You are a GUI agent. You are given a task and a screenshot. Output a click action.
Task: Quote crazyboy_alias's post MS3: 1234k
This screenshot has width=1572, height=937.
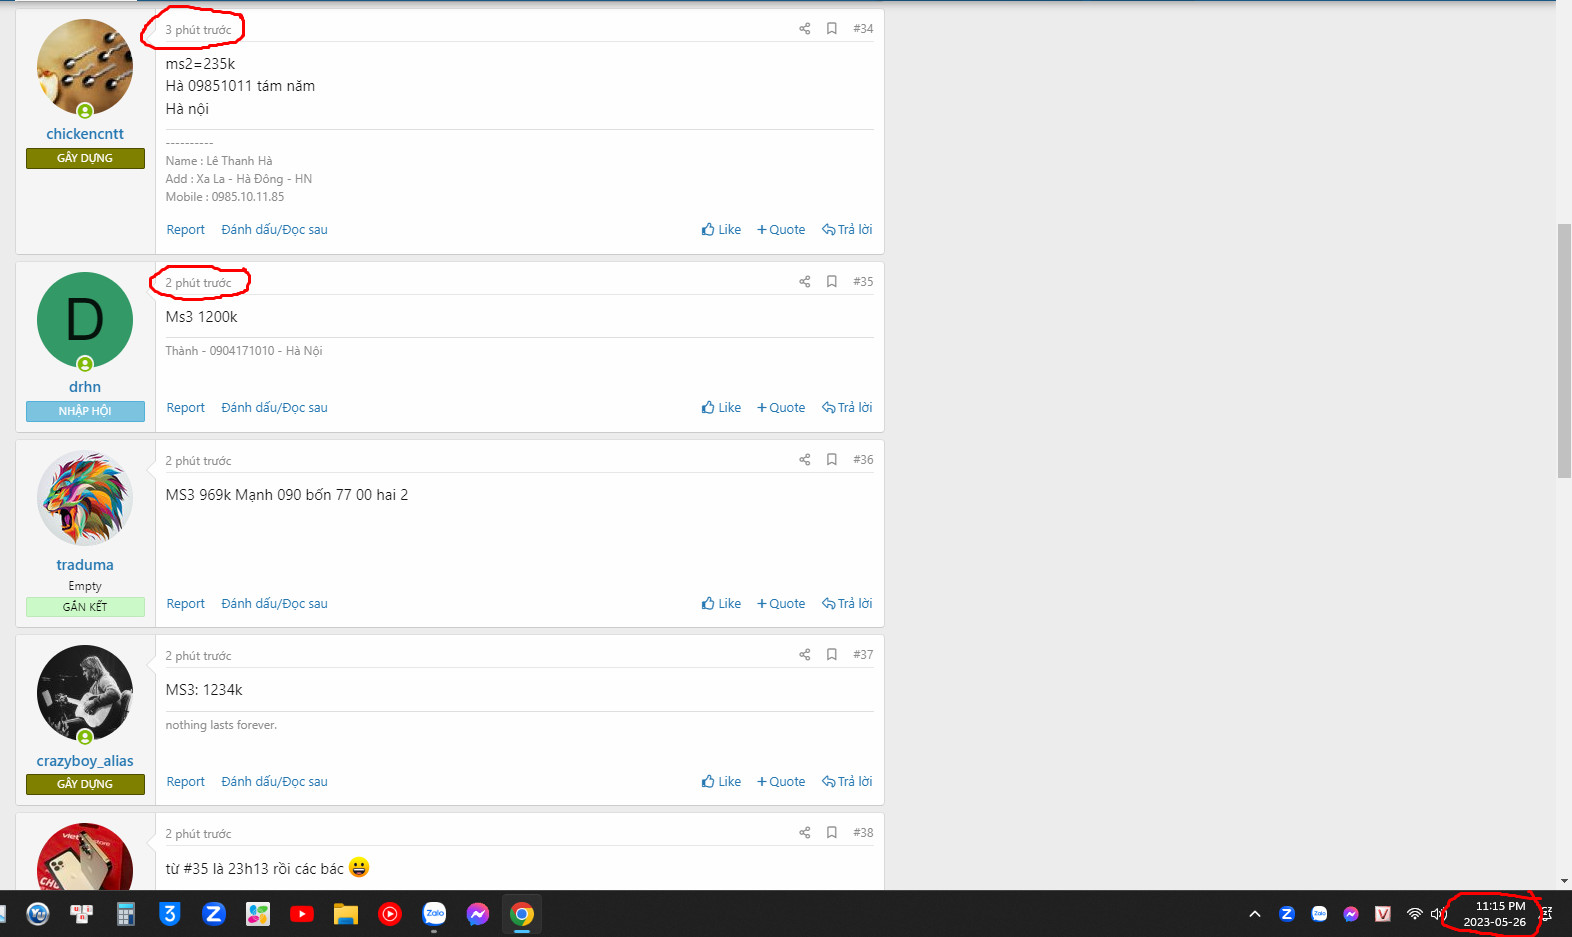pos(781,782)
